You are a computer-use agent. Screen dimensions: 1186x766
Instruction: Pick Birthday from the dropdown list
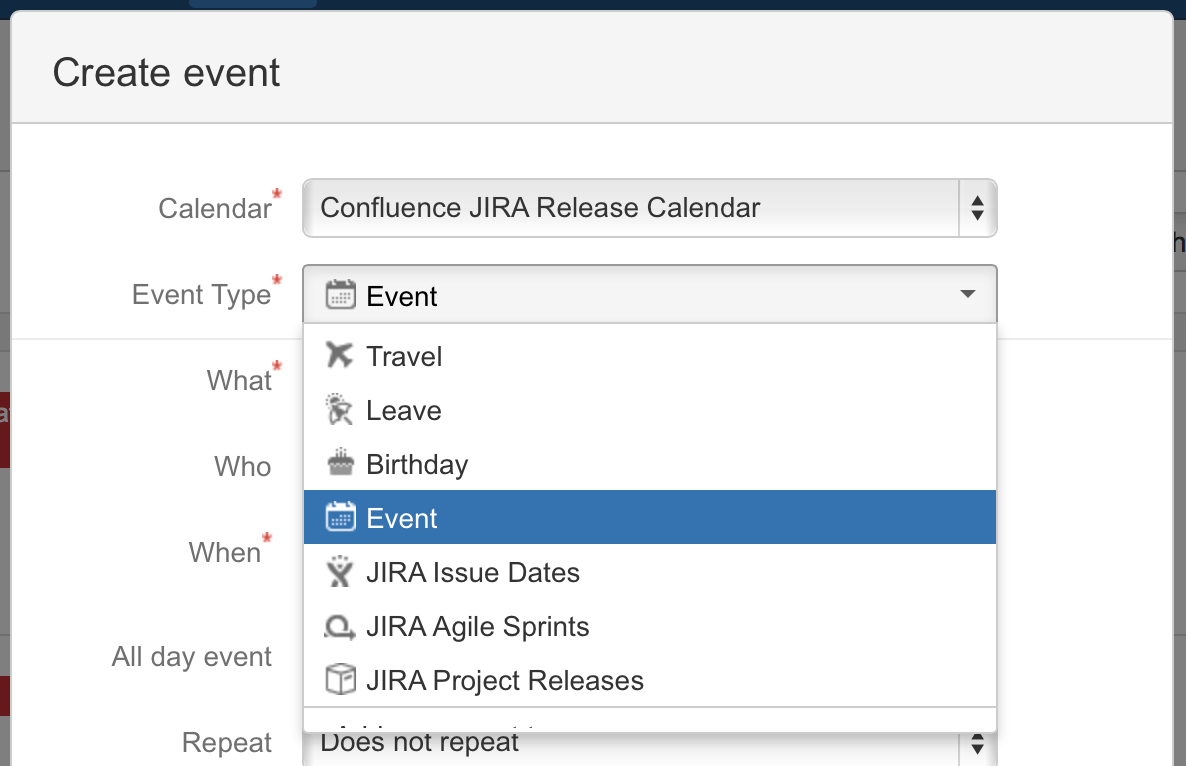[x=650, y=464]
